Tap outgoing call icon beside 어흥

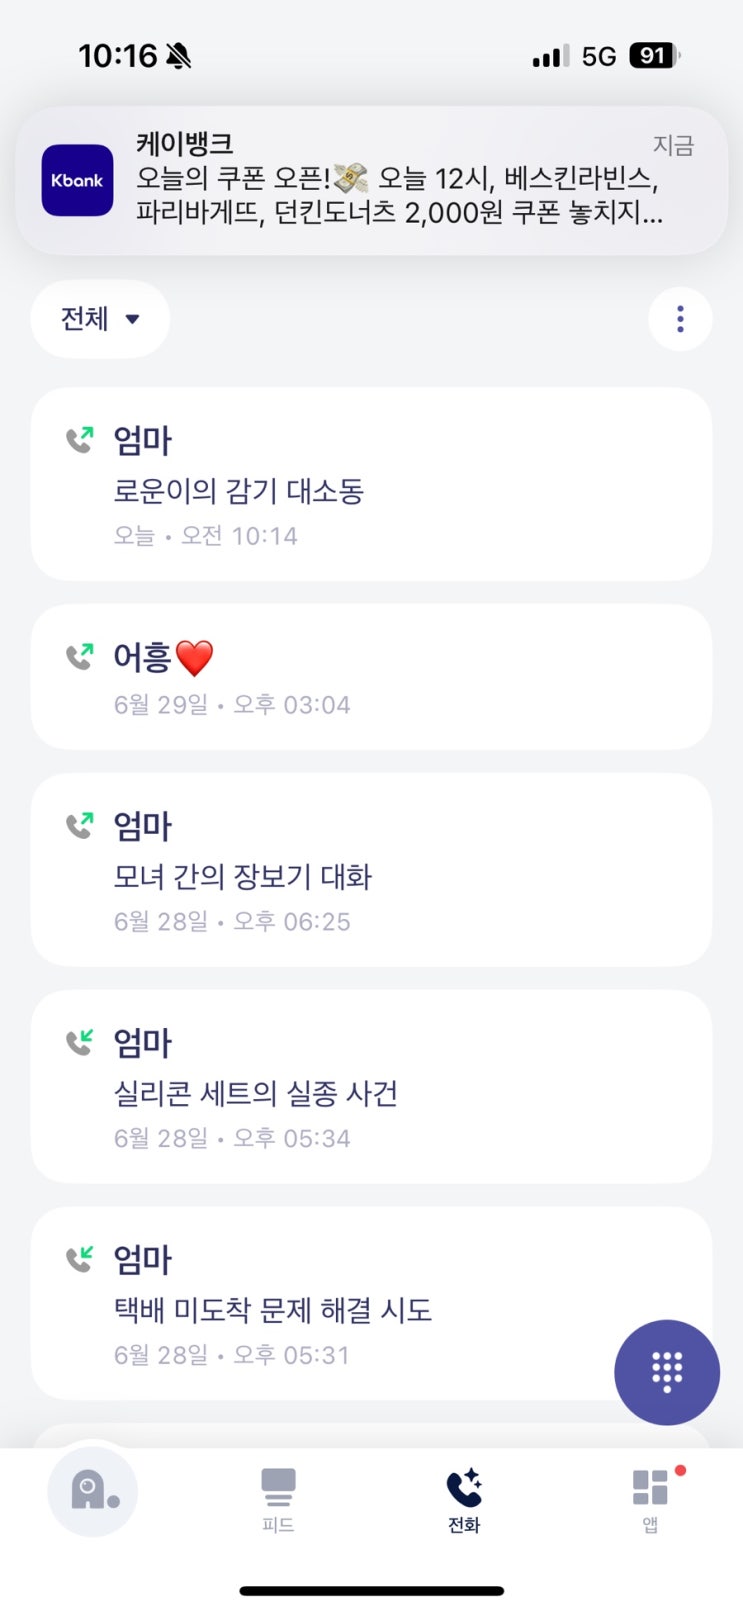80,655
